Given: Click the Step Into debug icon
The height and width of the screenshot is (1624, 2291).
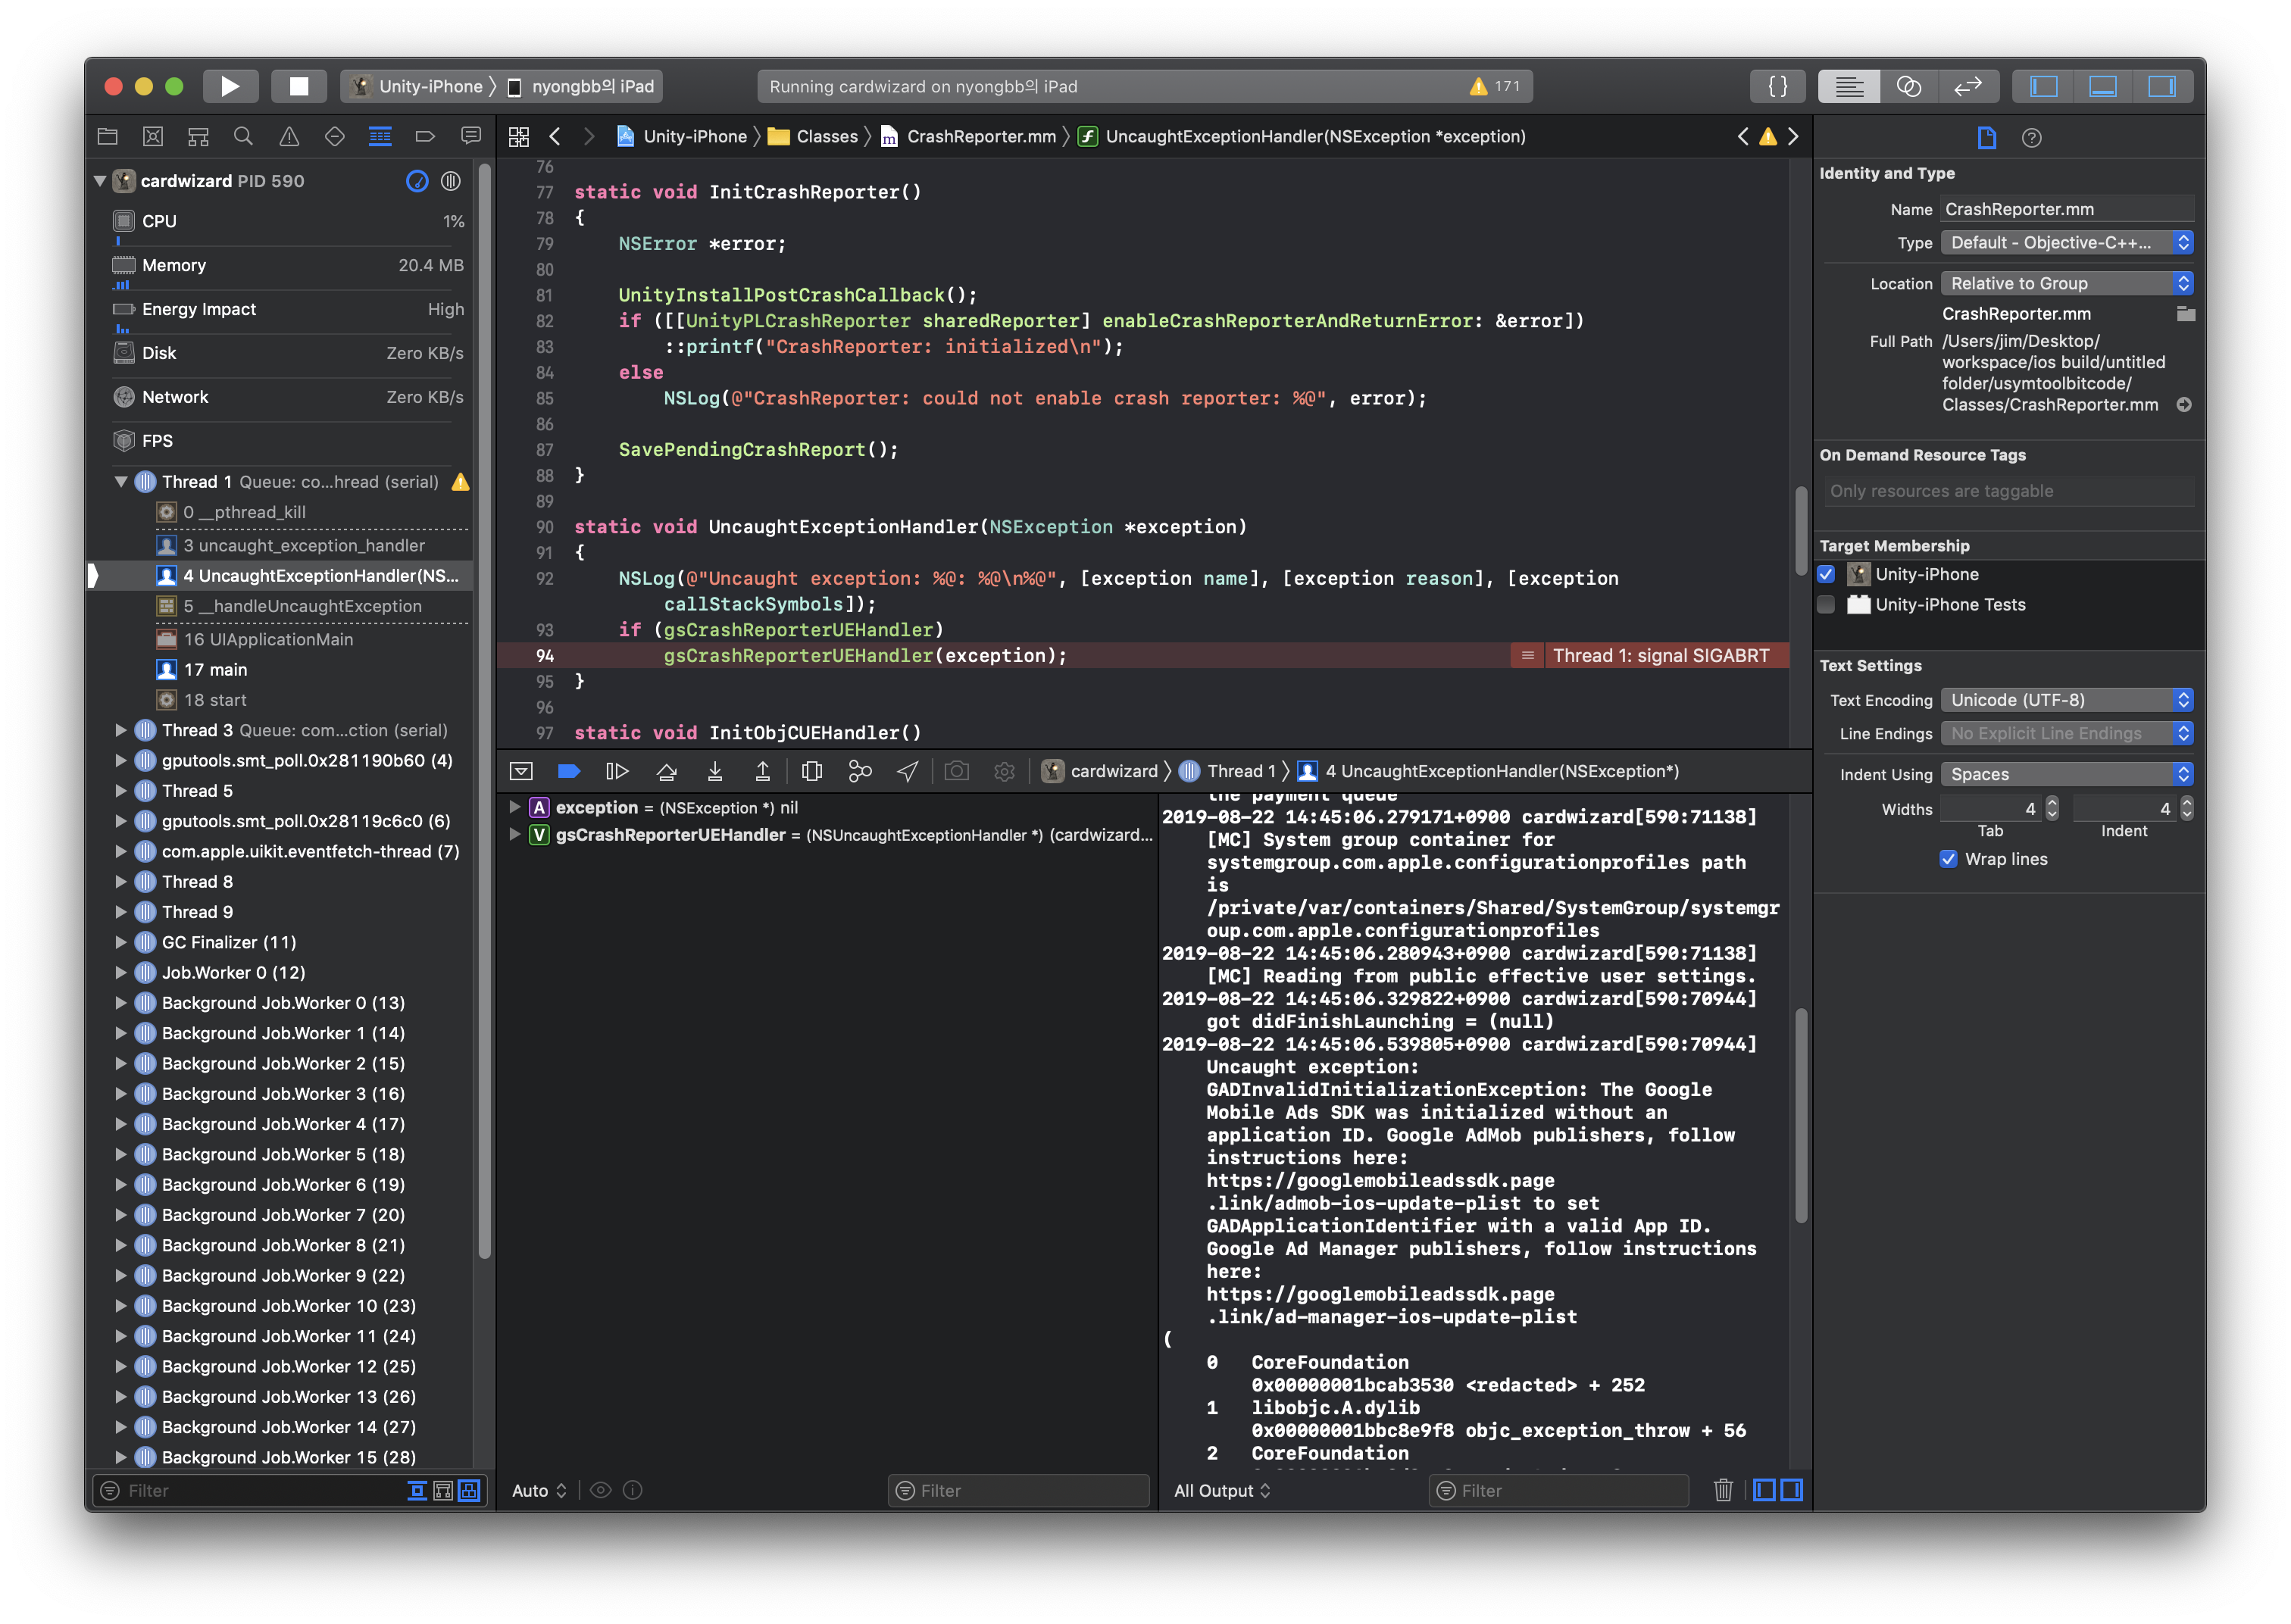Looking at the screenshot, I should (715, 771).
